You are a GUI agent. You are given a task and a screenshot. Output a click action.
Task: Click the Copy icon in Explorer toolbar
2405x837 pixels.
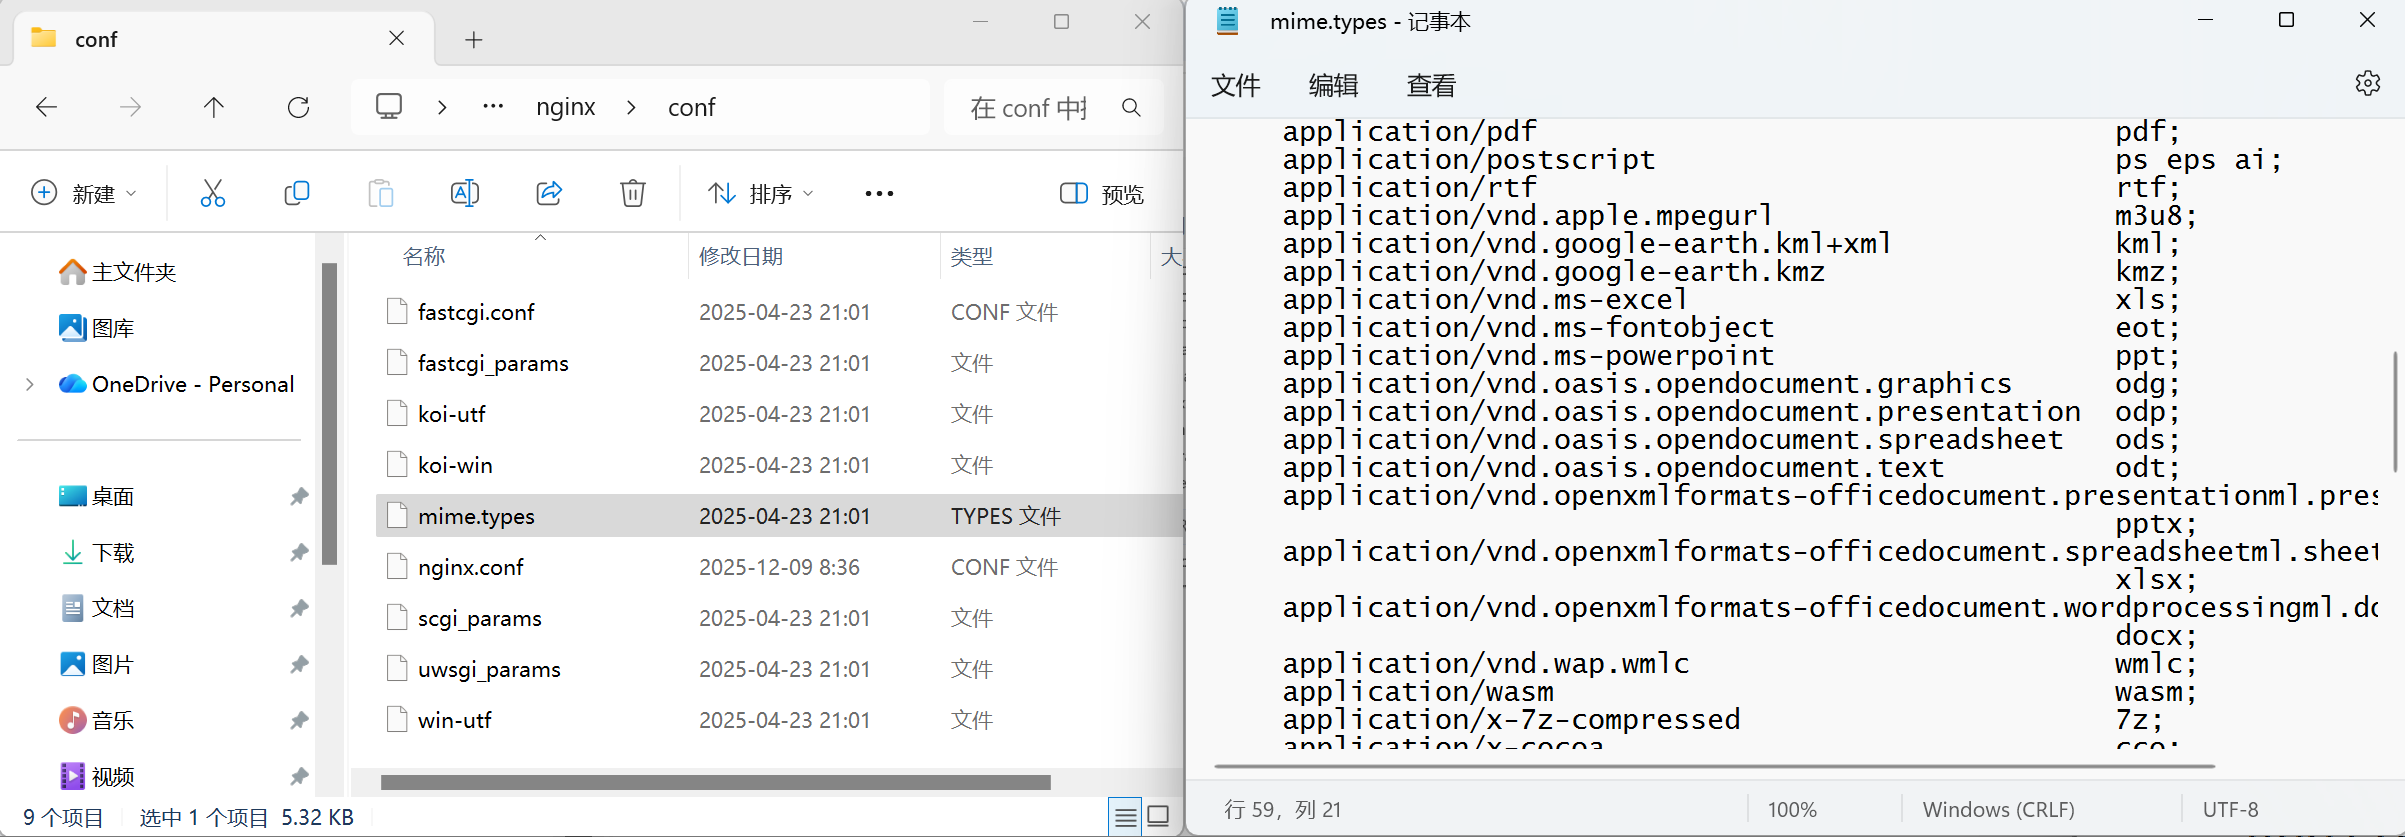tap(297, 193)
